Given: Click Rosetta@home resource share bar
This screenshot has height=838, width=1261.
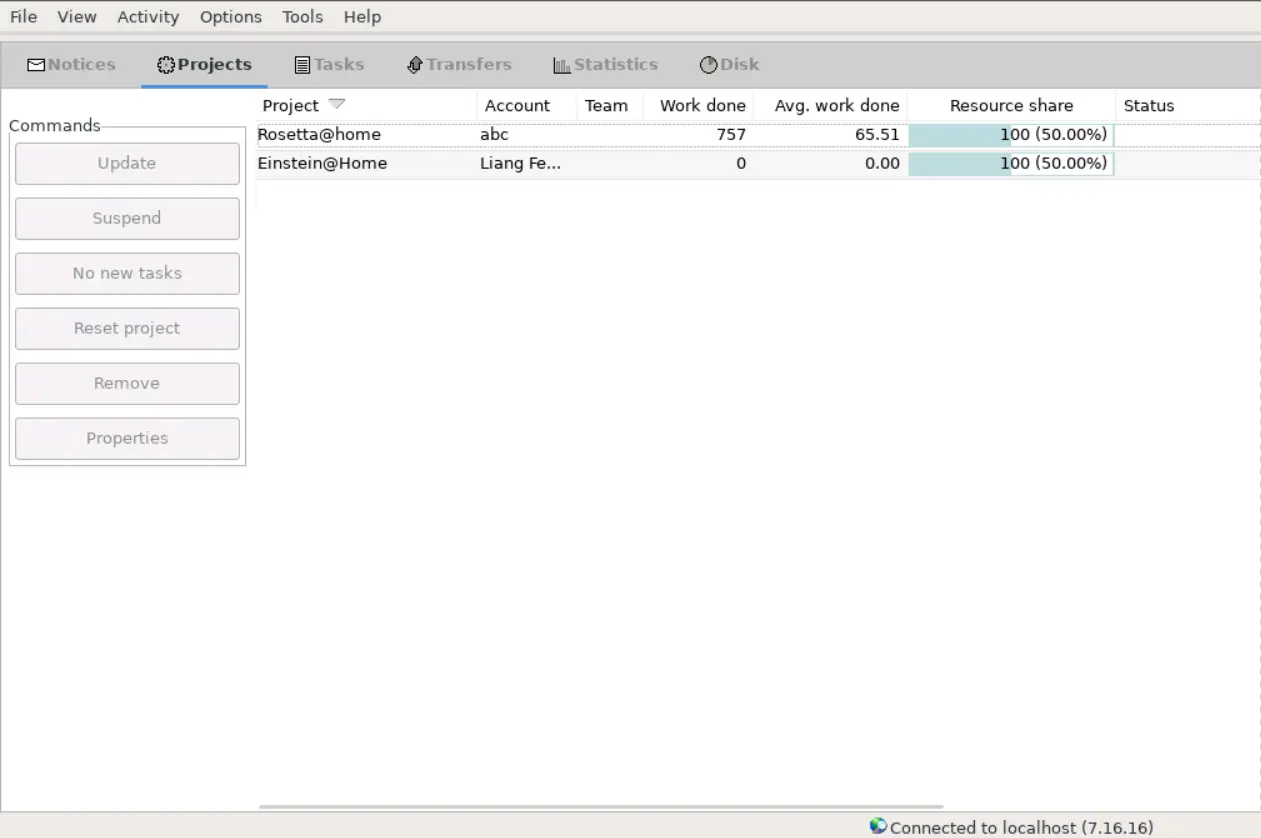Looking at the screenshot, I should 1010,134.
